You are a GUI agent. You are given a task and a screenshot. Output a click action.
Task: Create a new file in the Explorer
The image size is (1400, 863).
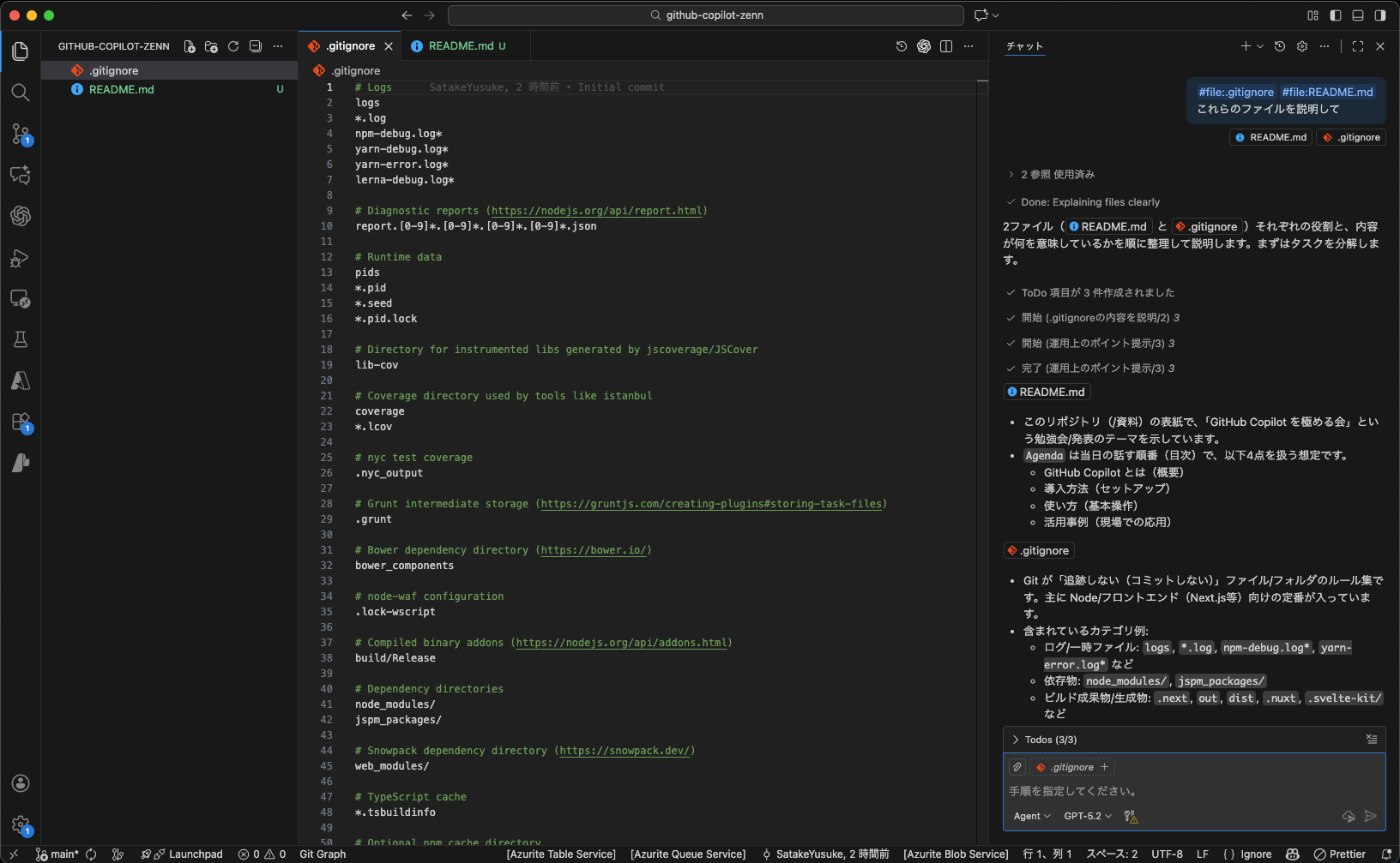click(x=189, y=46)
